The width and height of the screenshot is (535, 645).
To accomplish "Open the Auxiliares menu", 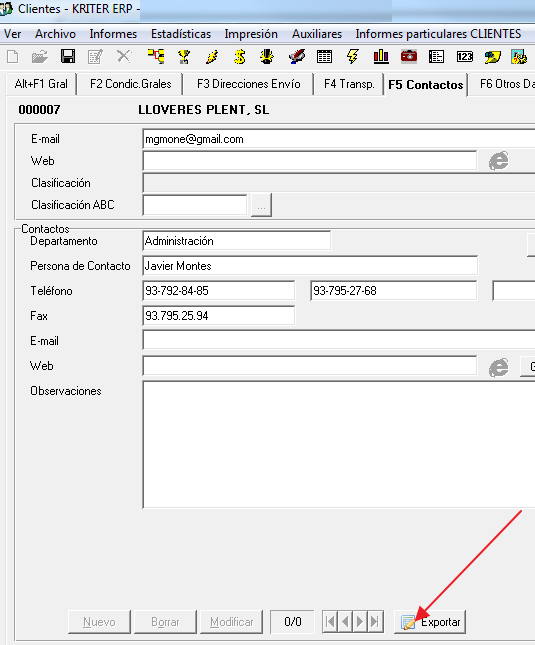I will [x=317, y=34].
